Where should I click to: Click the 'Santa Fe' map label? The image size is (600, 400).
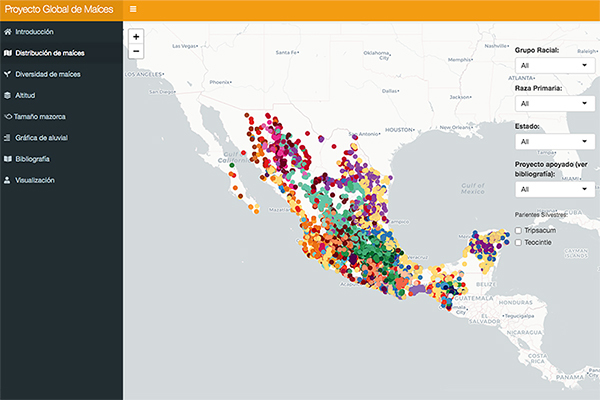[287, 52]
